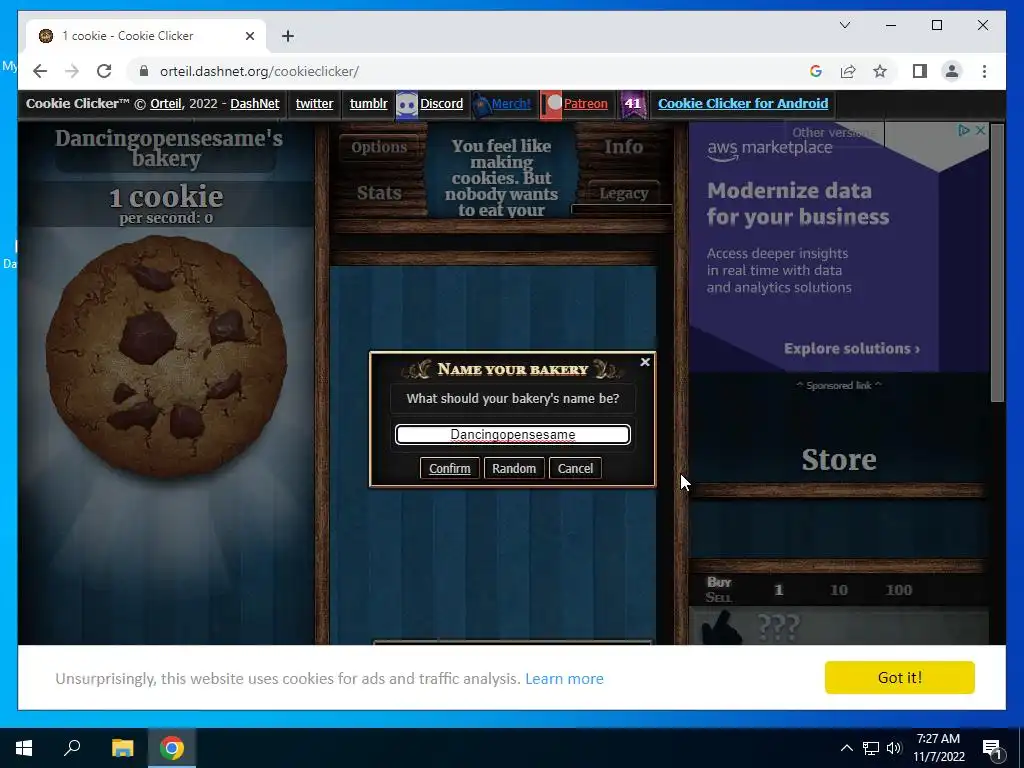1024x768 pixels.
Task: Click Explore solutions in the AWS ad
Action: tap(852, 349)
